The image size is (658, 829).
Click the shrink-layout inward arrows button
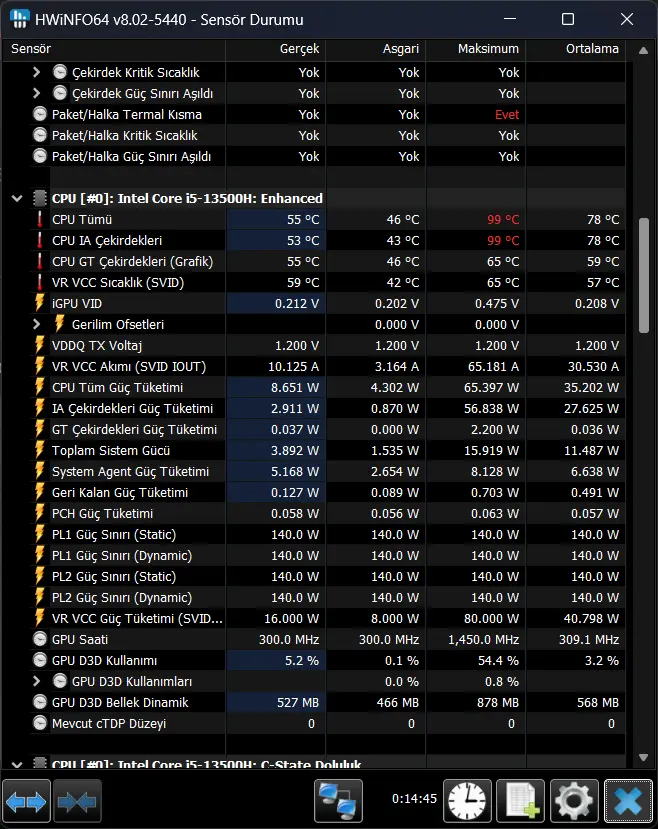coord(77,802)
